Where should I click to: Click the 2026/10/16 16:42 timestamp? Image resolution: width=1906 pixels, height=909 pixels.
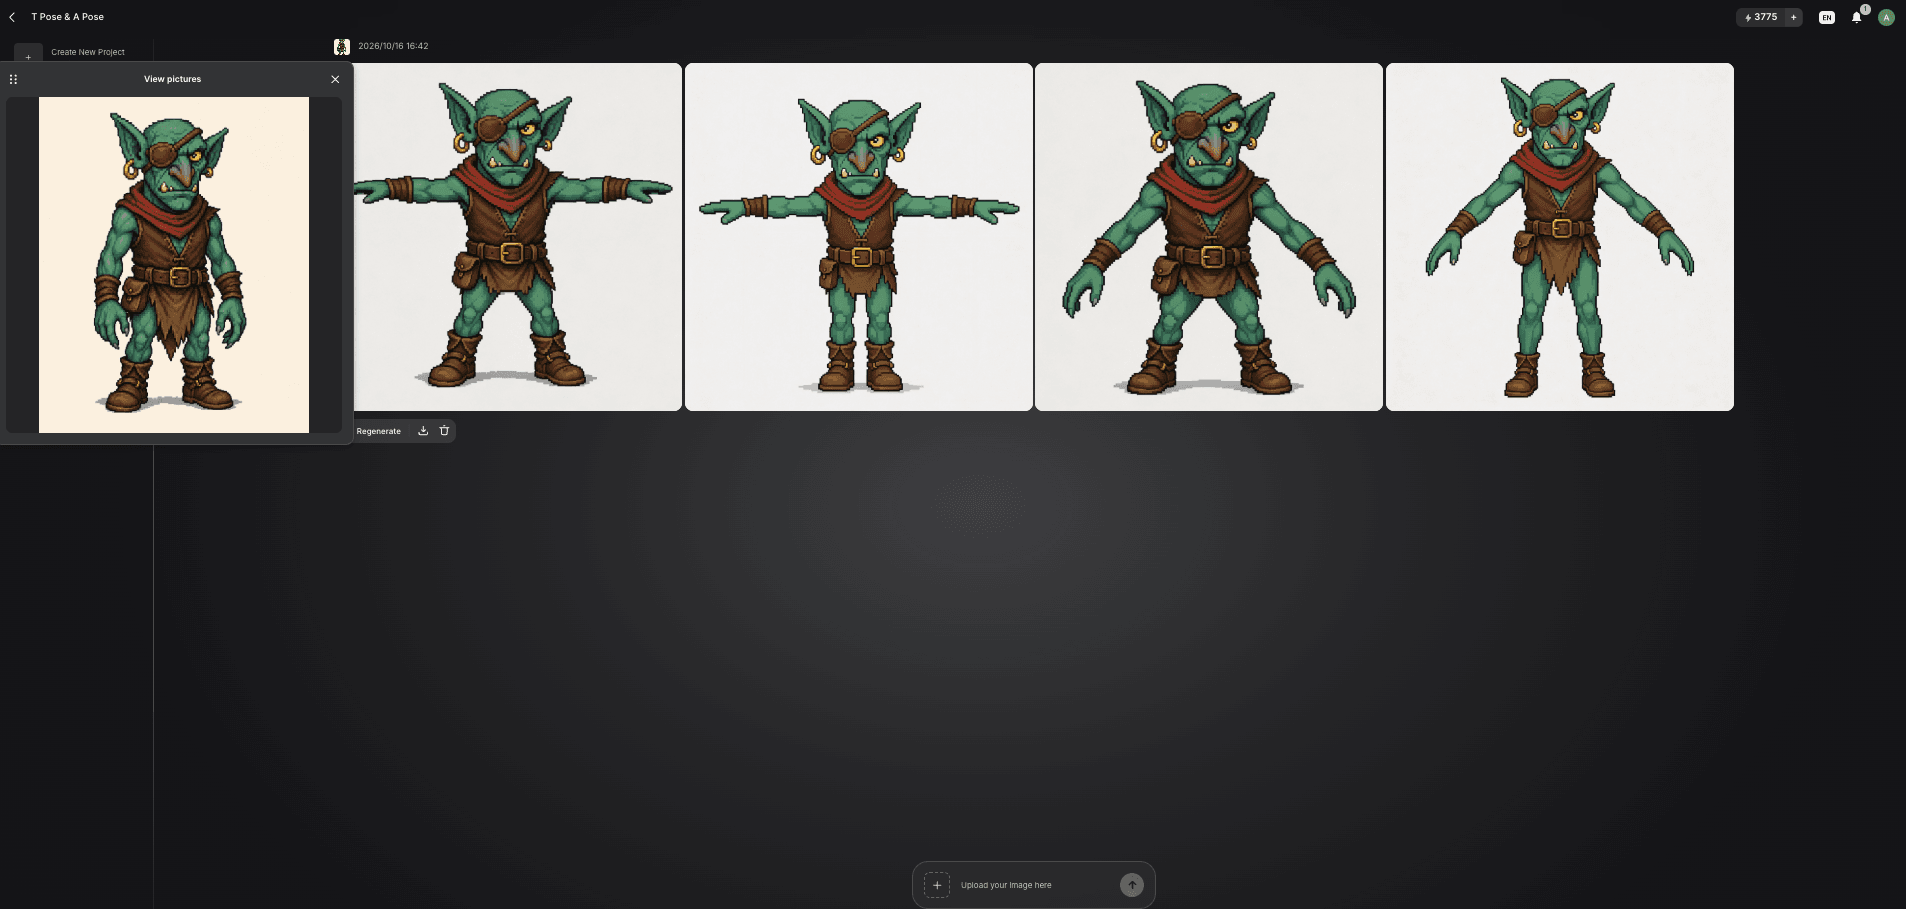click(393, 46)
